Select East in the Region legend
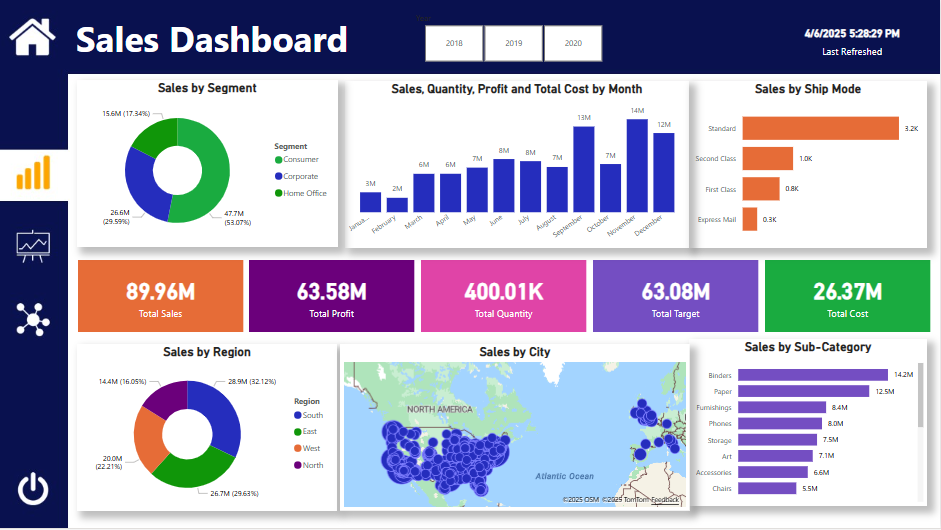The width and height of the screenshot is (941, 530). (x=305, y=432)
